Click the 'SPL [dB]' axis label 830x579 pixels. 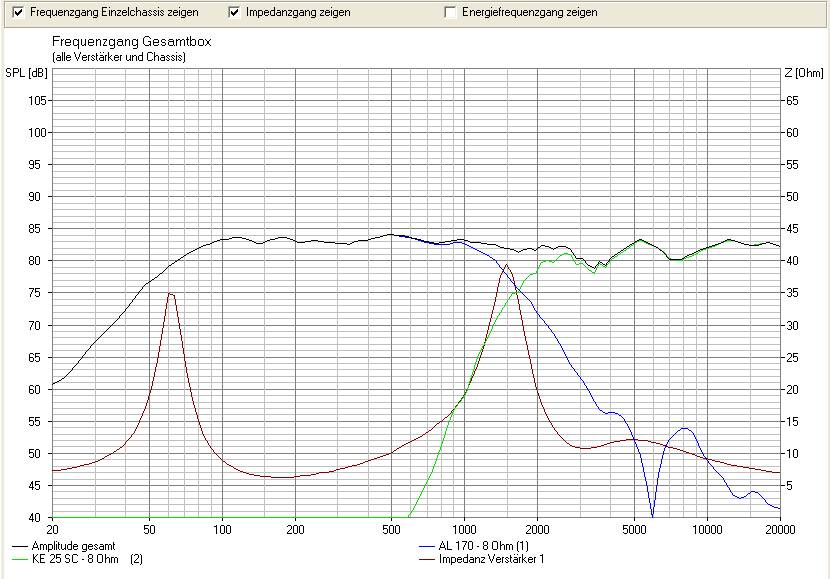click(x=26, y=73)
